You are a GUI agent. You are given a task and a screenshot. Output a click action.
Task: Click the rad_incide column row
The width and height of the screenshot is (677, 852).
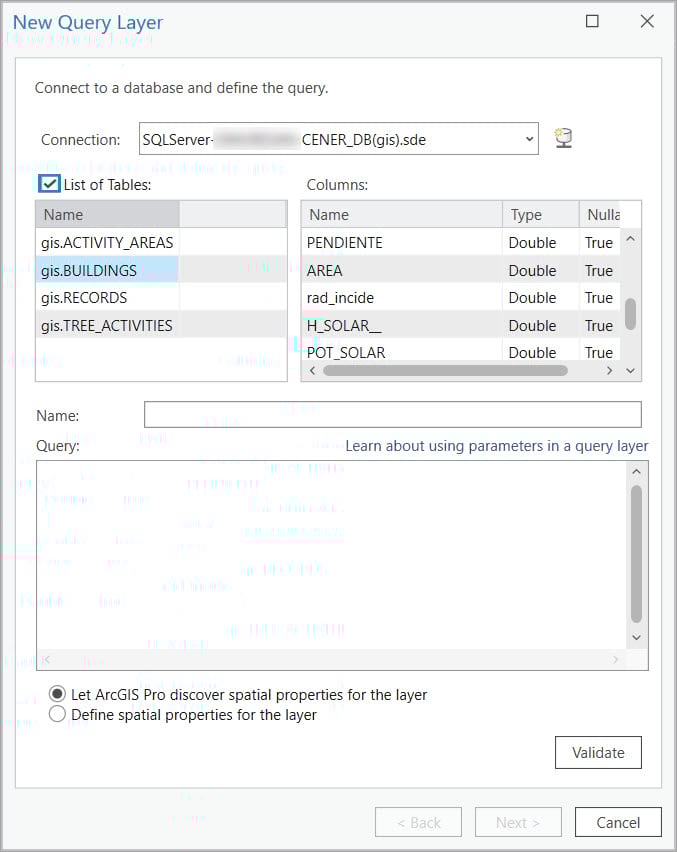[461, 298]
